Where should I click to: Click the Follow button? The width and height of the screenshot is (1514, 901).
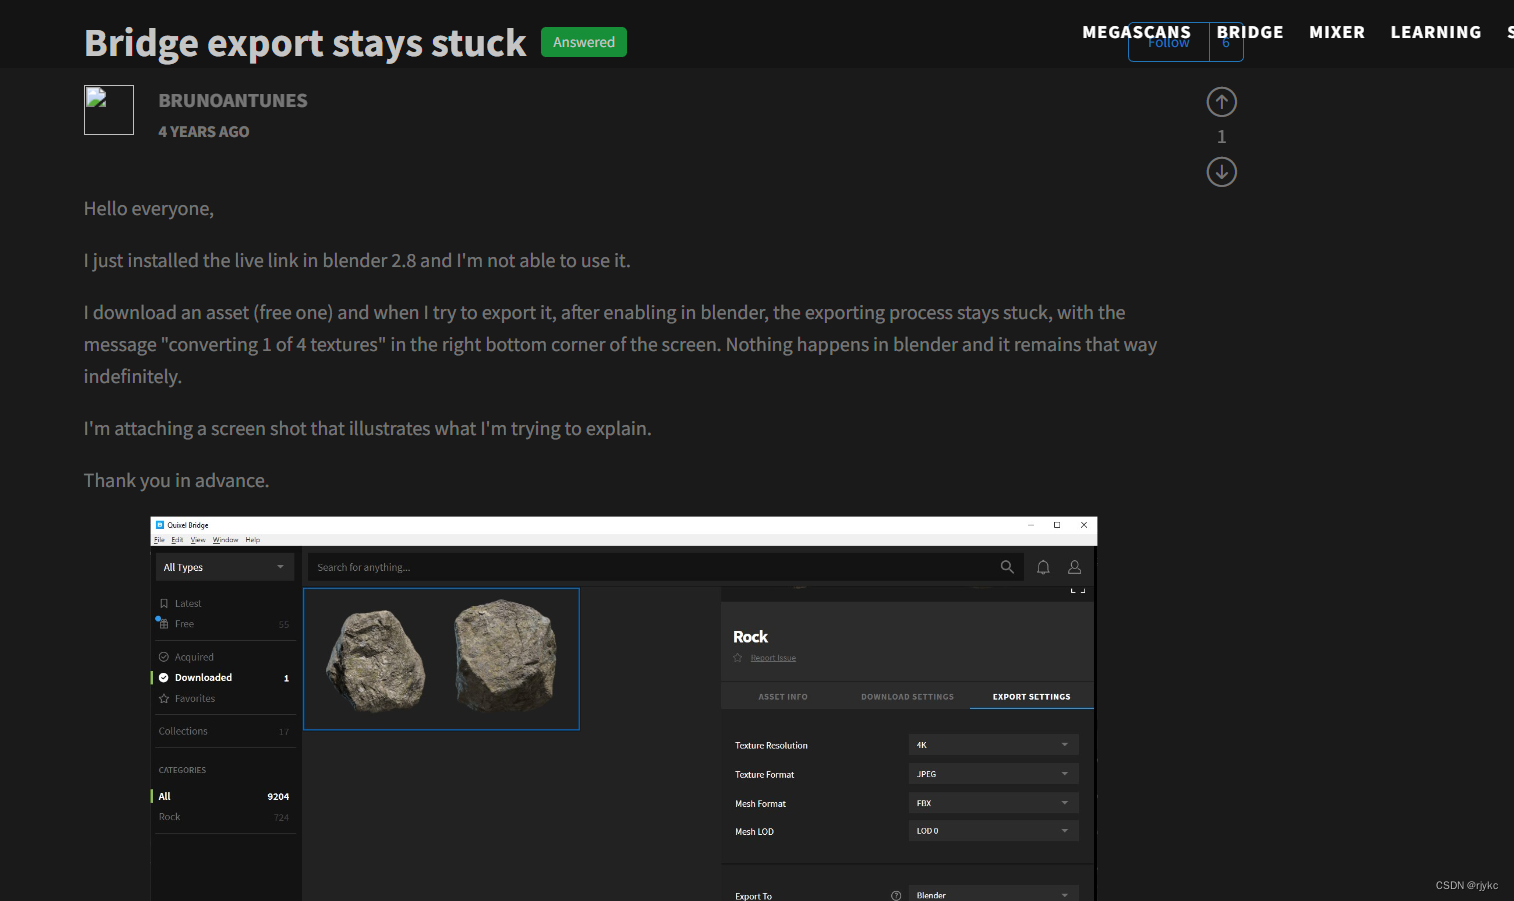point(1169,42)
